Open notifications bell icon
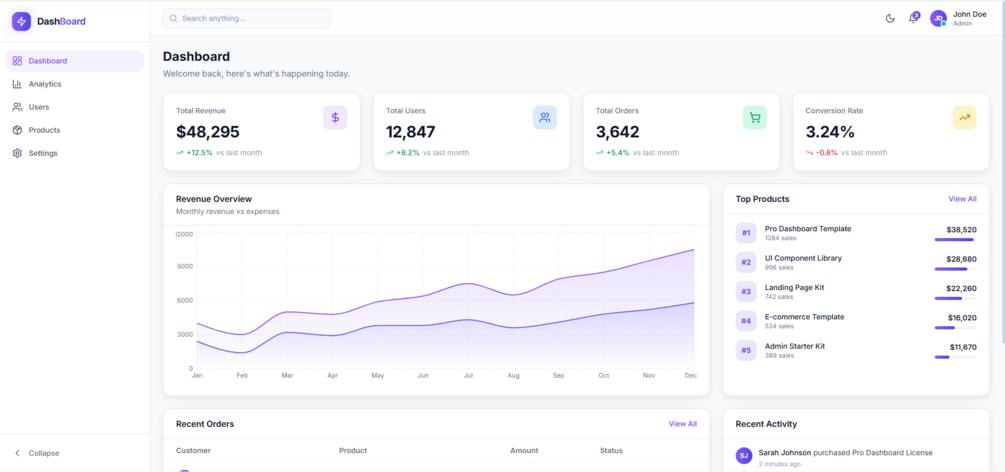1005x472 pixels. 913,19
